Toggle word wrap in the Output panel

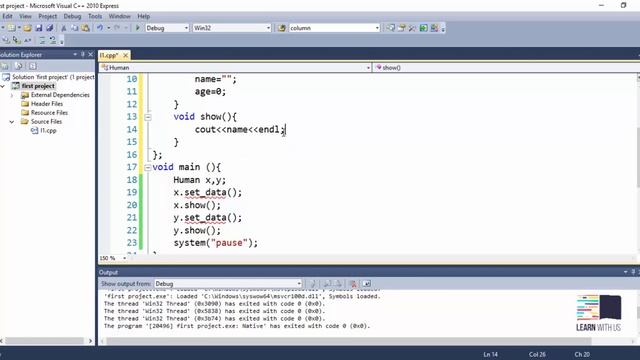(x=367, y=284)
